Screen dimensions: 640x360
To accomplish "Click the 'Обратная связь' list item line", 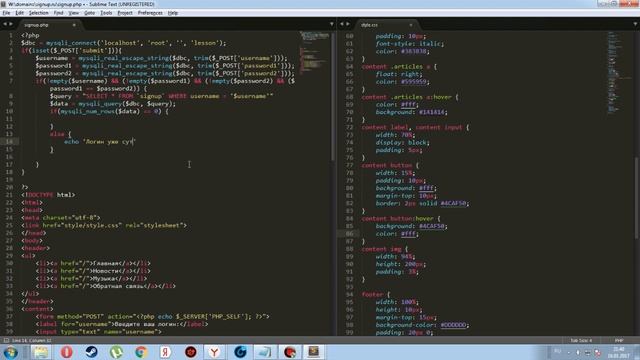I will tap(106, 286).
